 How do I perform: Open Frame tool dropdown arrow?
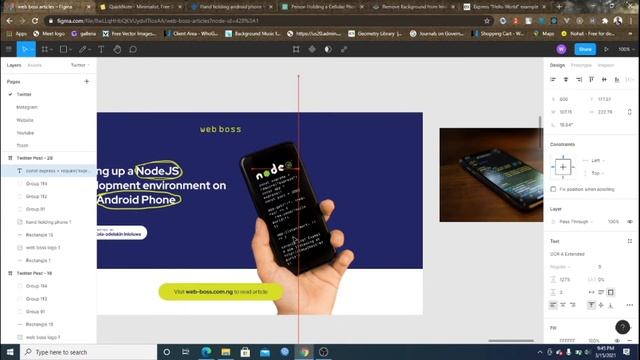(51, 50)
